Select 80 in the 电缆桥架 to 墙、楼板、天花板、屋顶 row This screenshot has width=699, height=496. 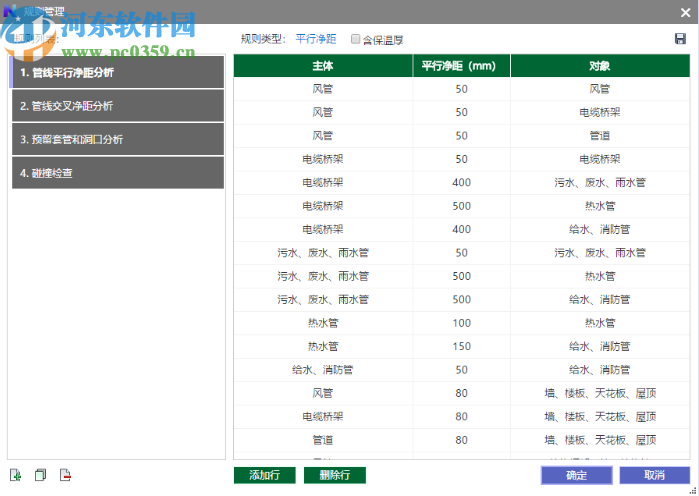coord(461,417)
